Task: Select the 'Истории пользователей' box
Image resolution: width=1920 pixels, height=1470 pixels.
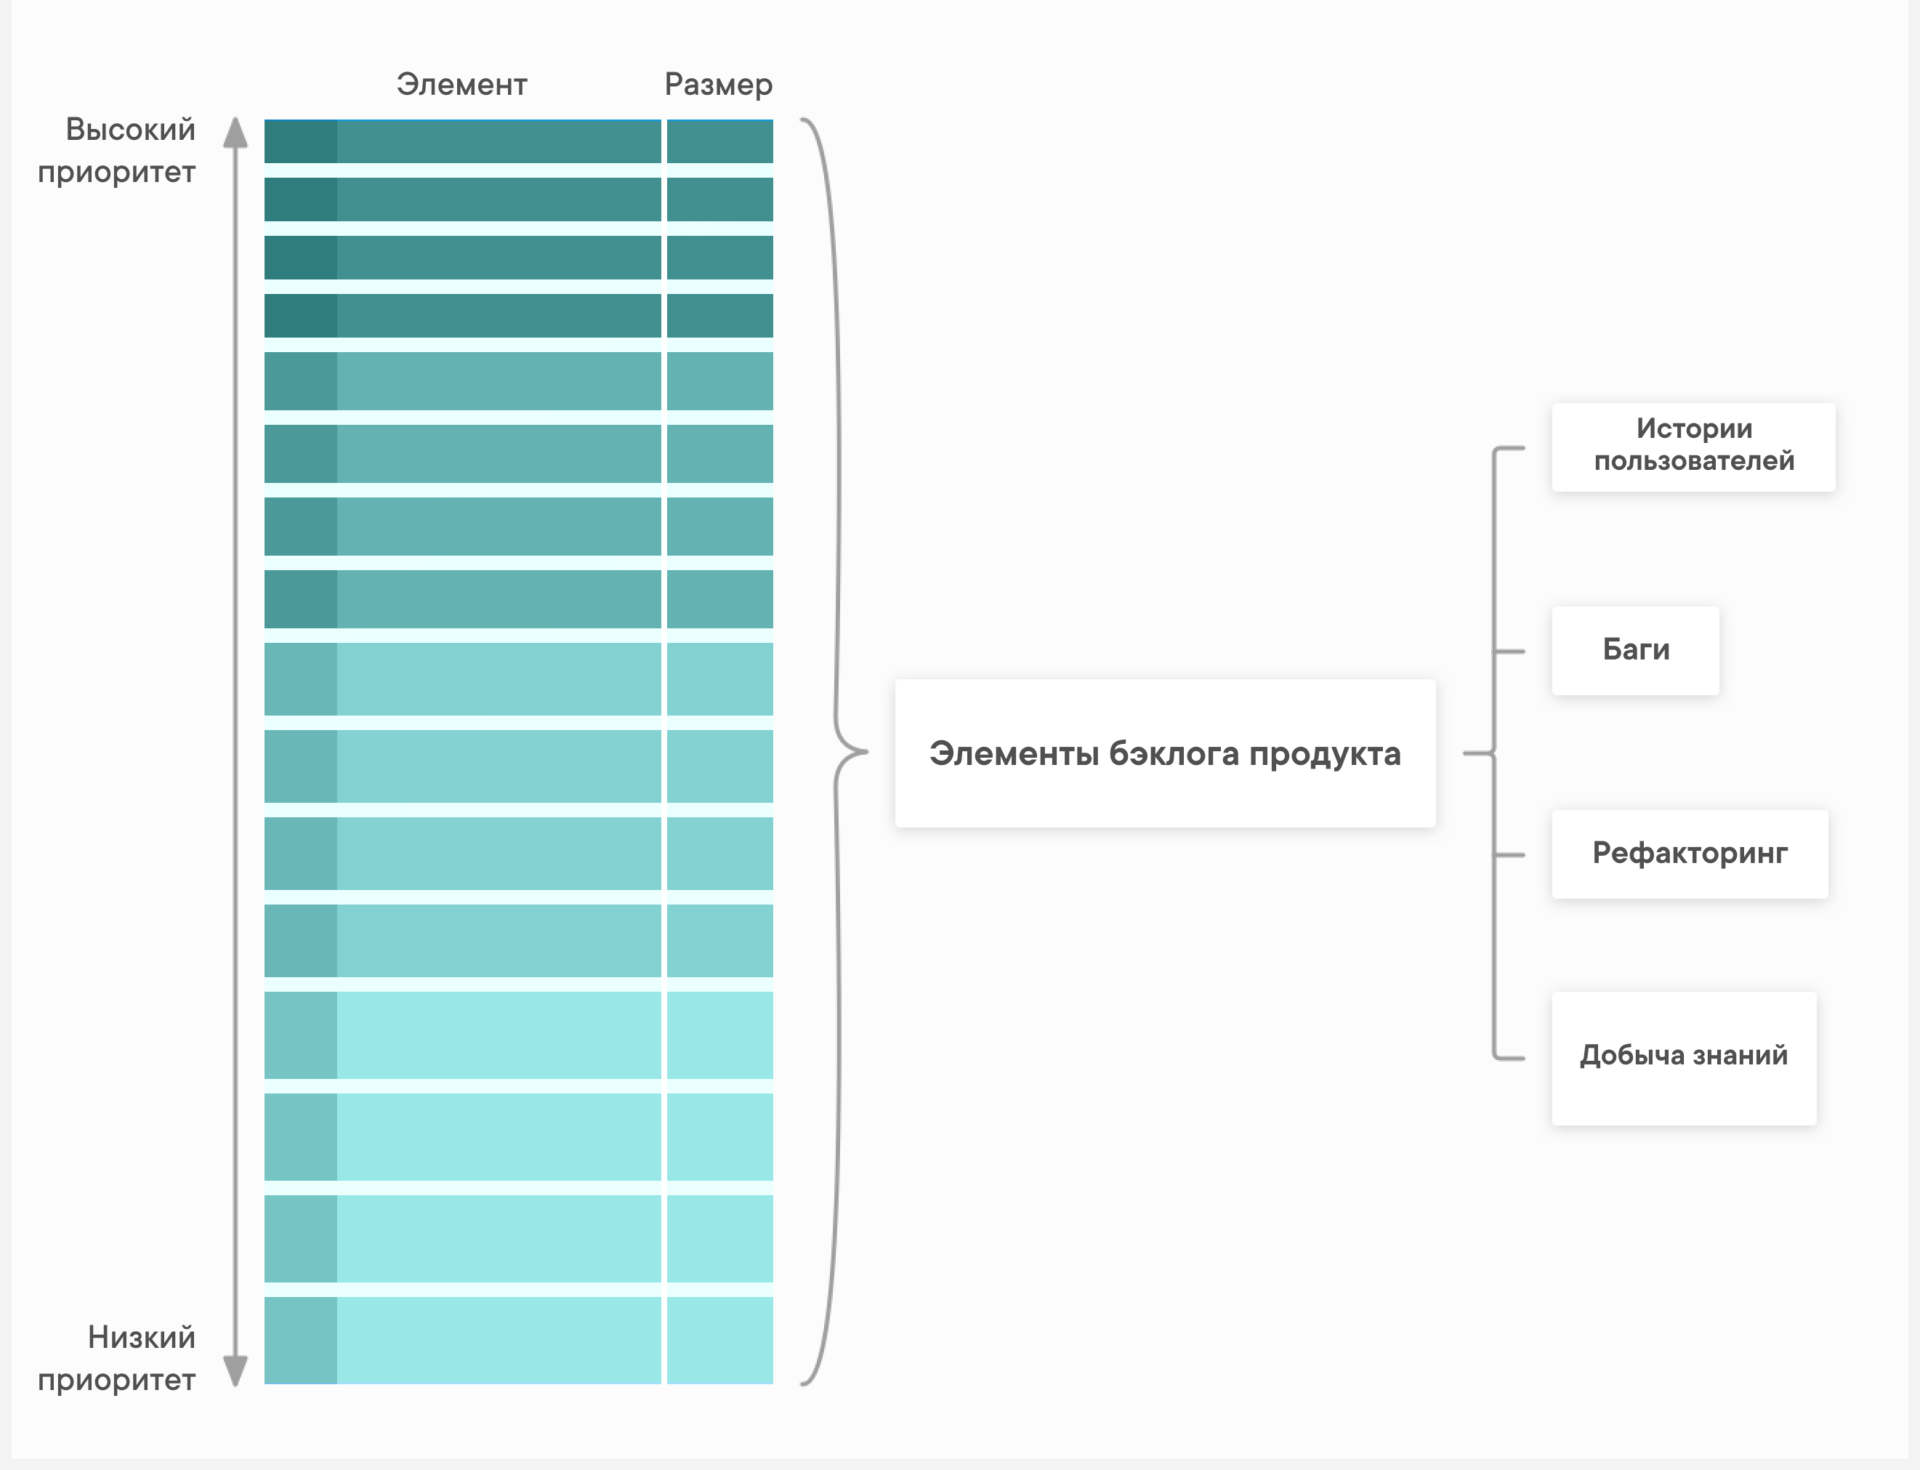Action: pos(1693,446)
